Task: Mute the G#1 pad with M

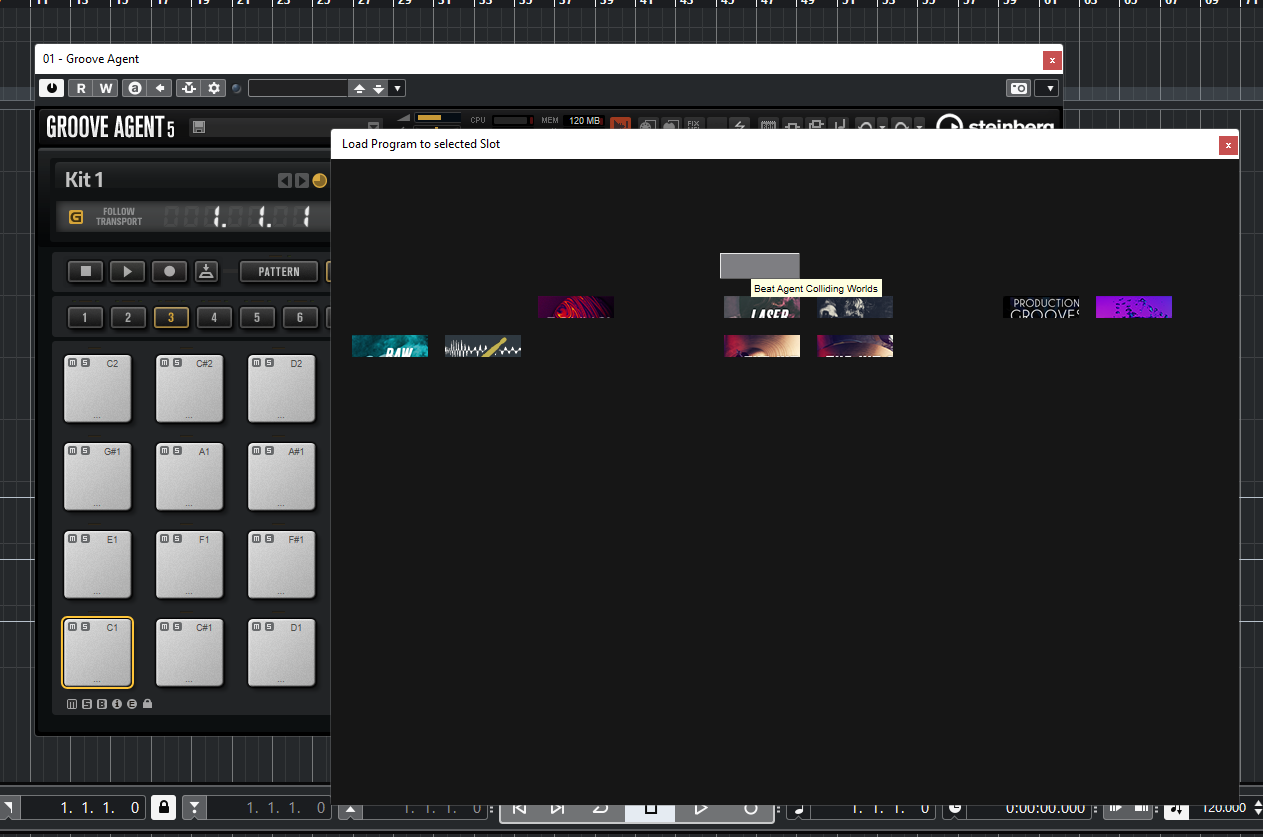Action: tap(73, 451)
